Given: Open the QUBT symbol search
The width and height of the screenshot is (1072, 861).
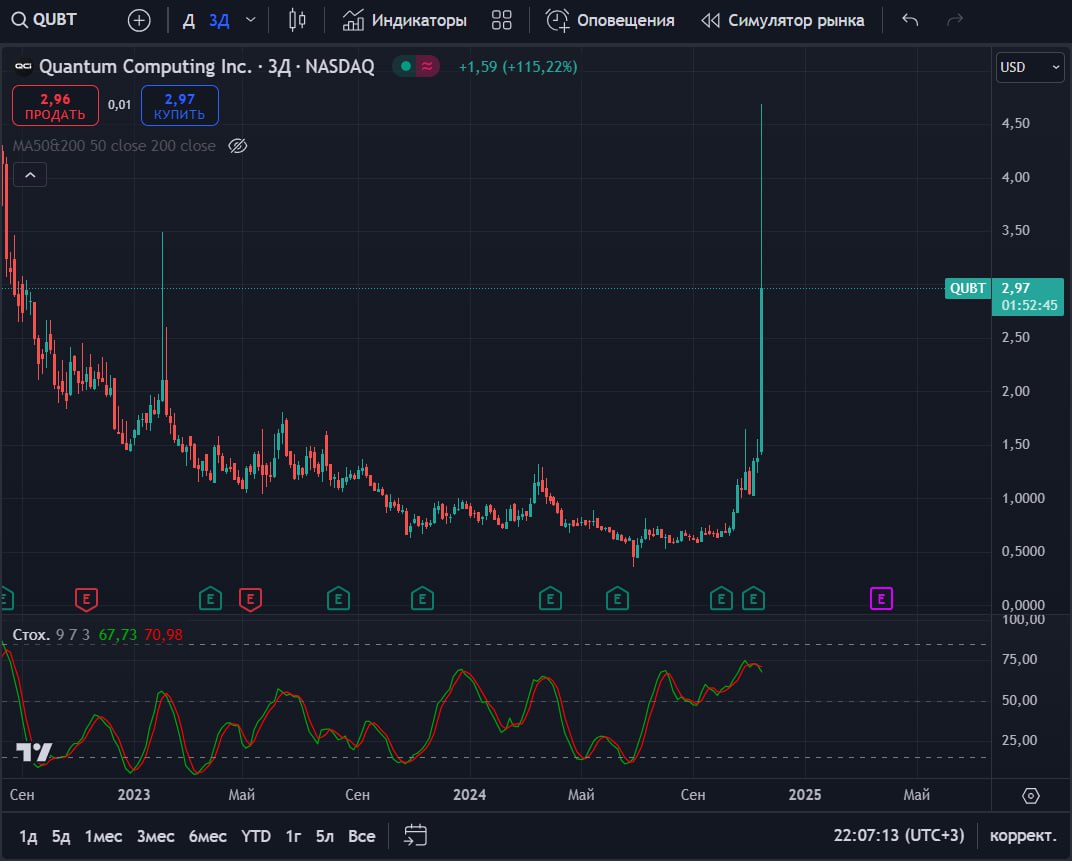Looking at the screenshot, I should pos(44,20).
